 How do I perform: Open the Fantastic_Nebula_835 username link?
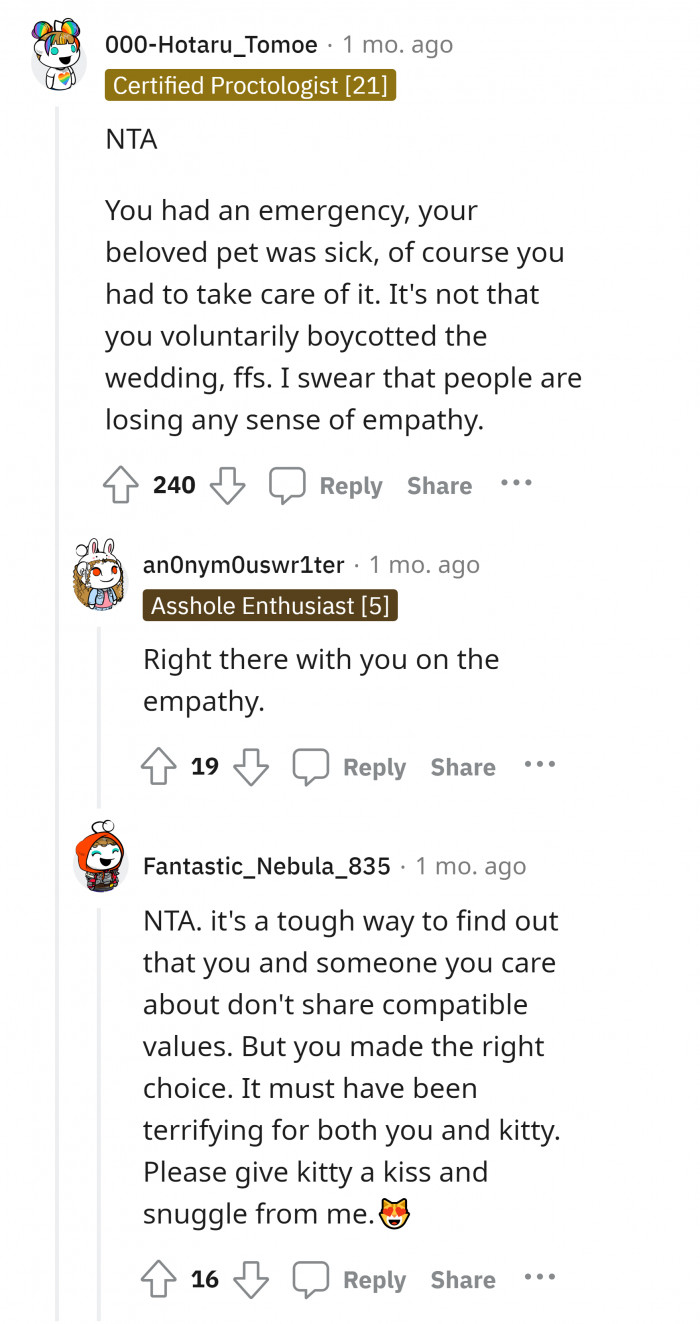(267, 866)
